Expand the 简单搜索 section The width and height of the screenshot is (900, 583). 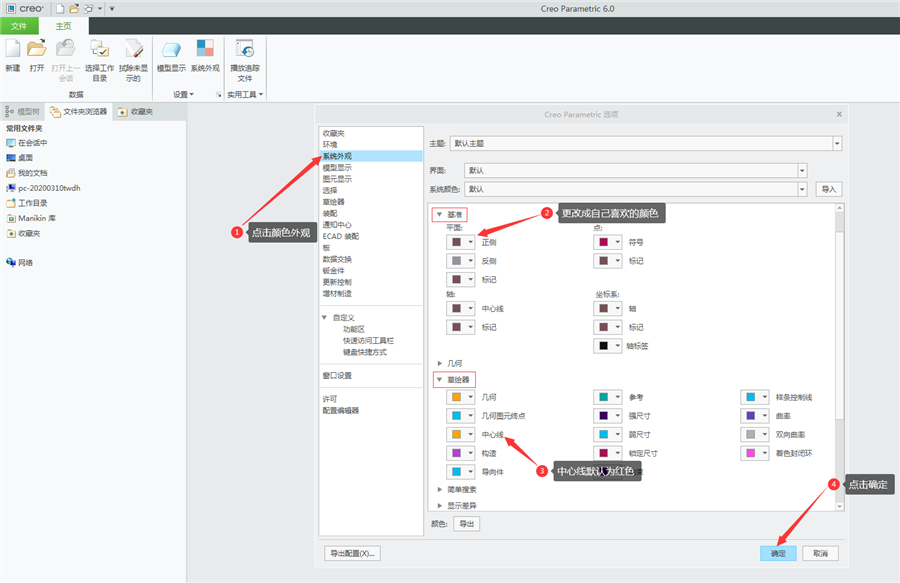(440, 489)
